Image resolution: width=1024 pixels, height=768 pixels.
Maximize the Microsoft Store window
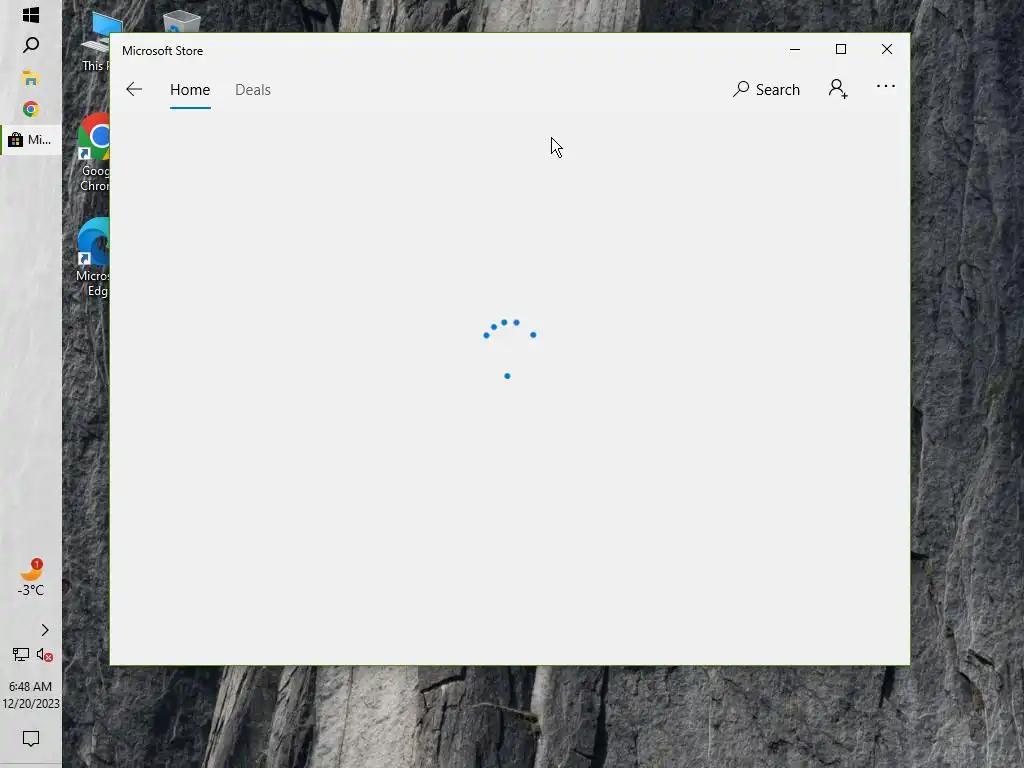point(841,50)
